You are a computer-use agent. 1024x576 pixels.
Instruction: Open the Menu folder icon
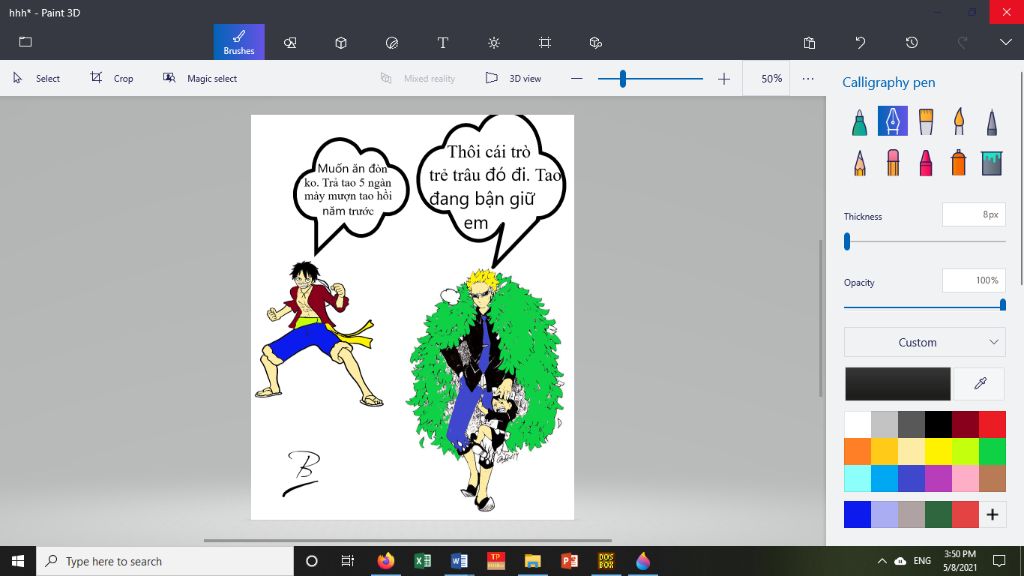[25, 42]
